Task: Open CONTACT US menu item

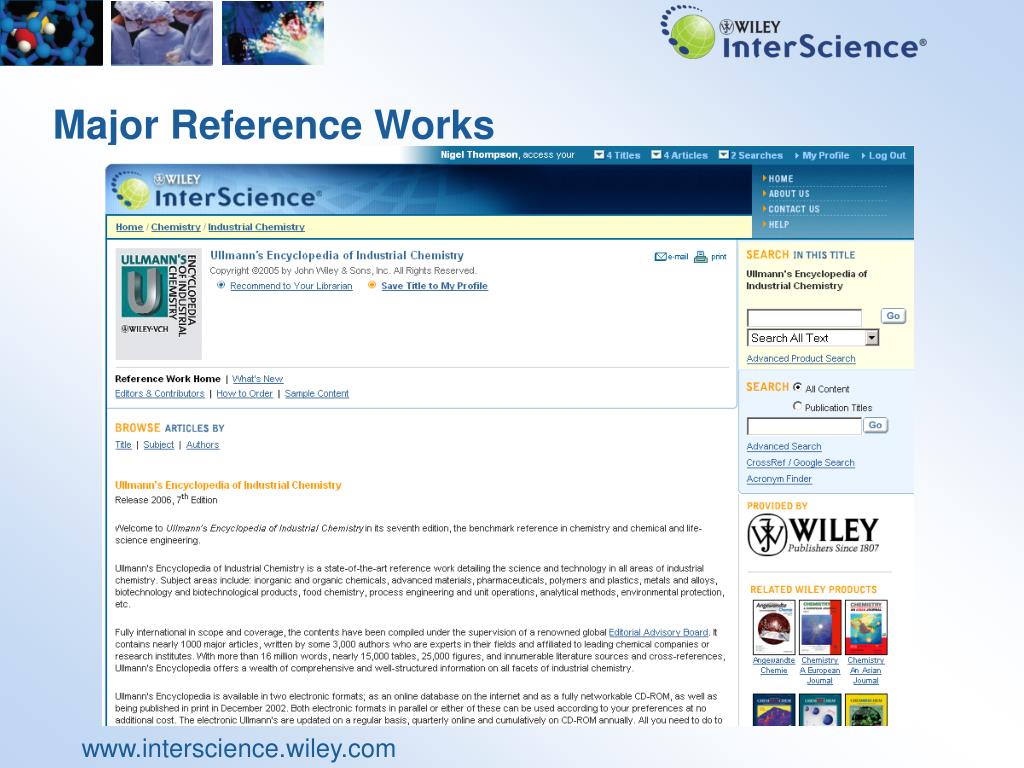Action: 793,209
